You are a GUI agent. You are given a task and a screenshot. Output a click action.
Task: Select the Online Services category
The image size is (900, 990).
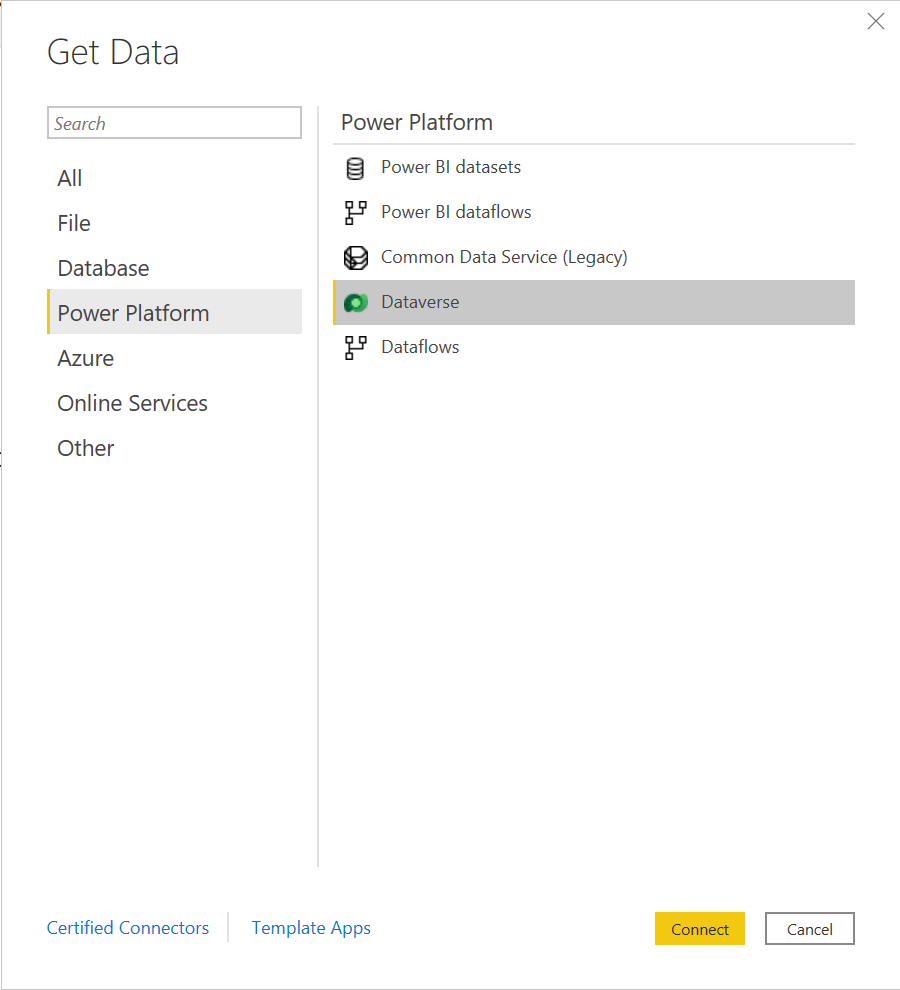click(x=132, y=403)
